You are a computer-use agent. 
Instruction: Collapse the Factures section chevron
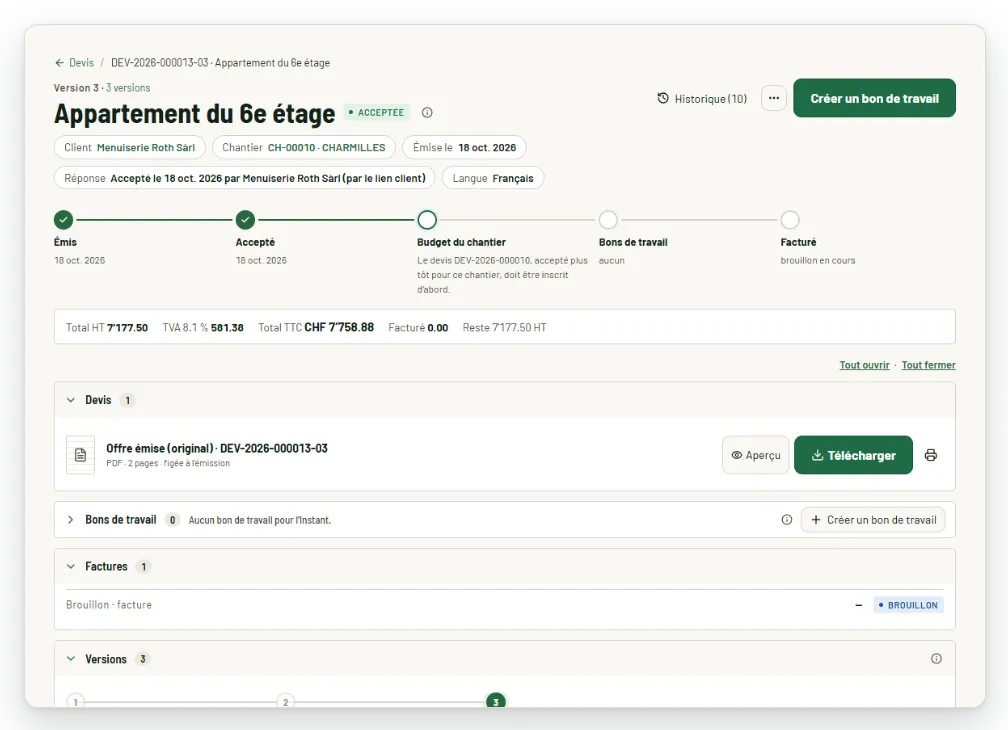[71, 567]
